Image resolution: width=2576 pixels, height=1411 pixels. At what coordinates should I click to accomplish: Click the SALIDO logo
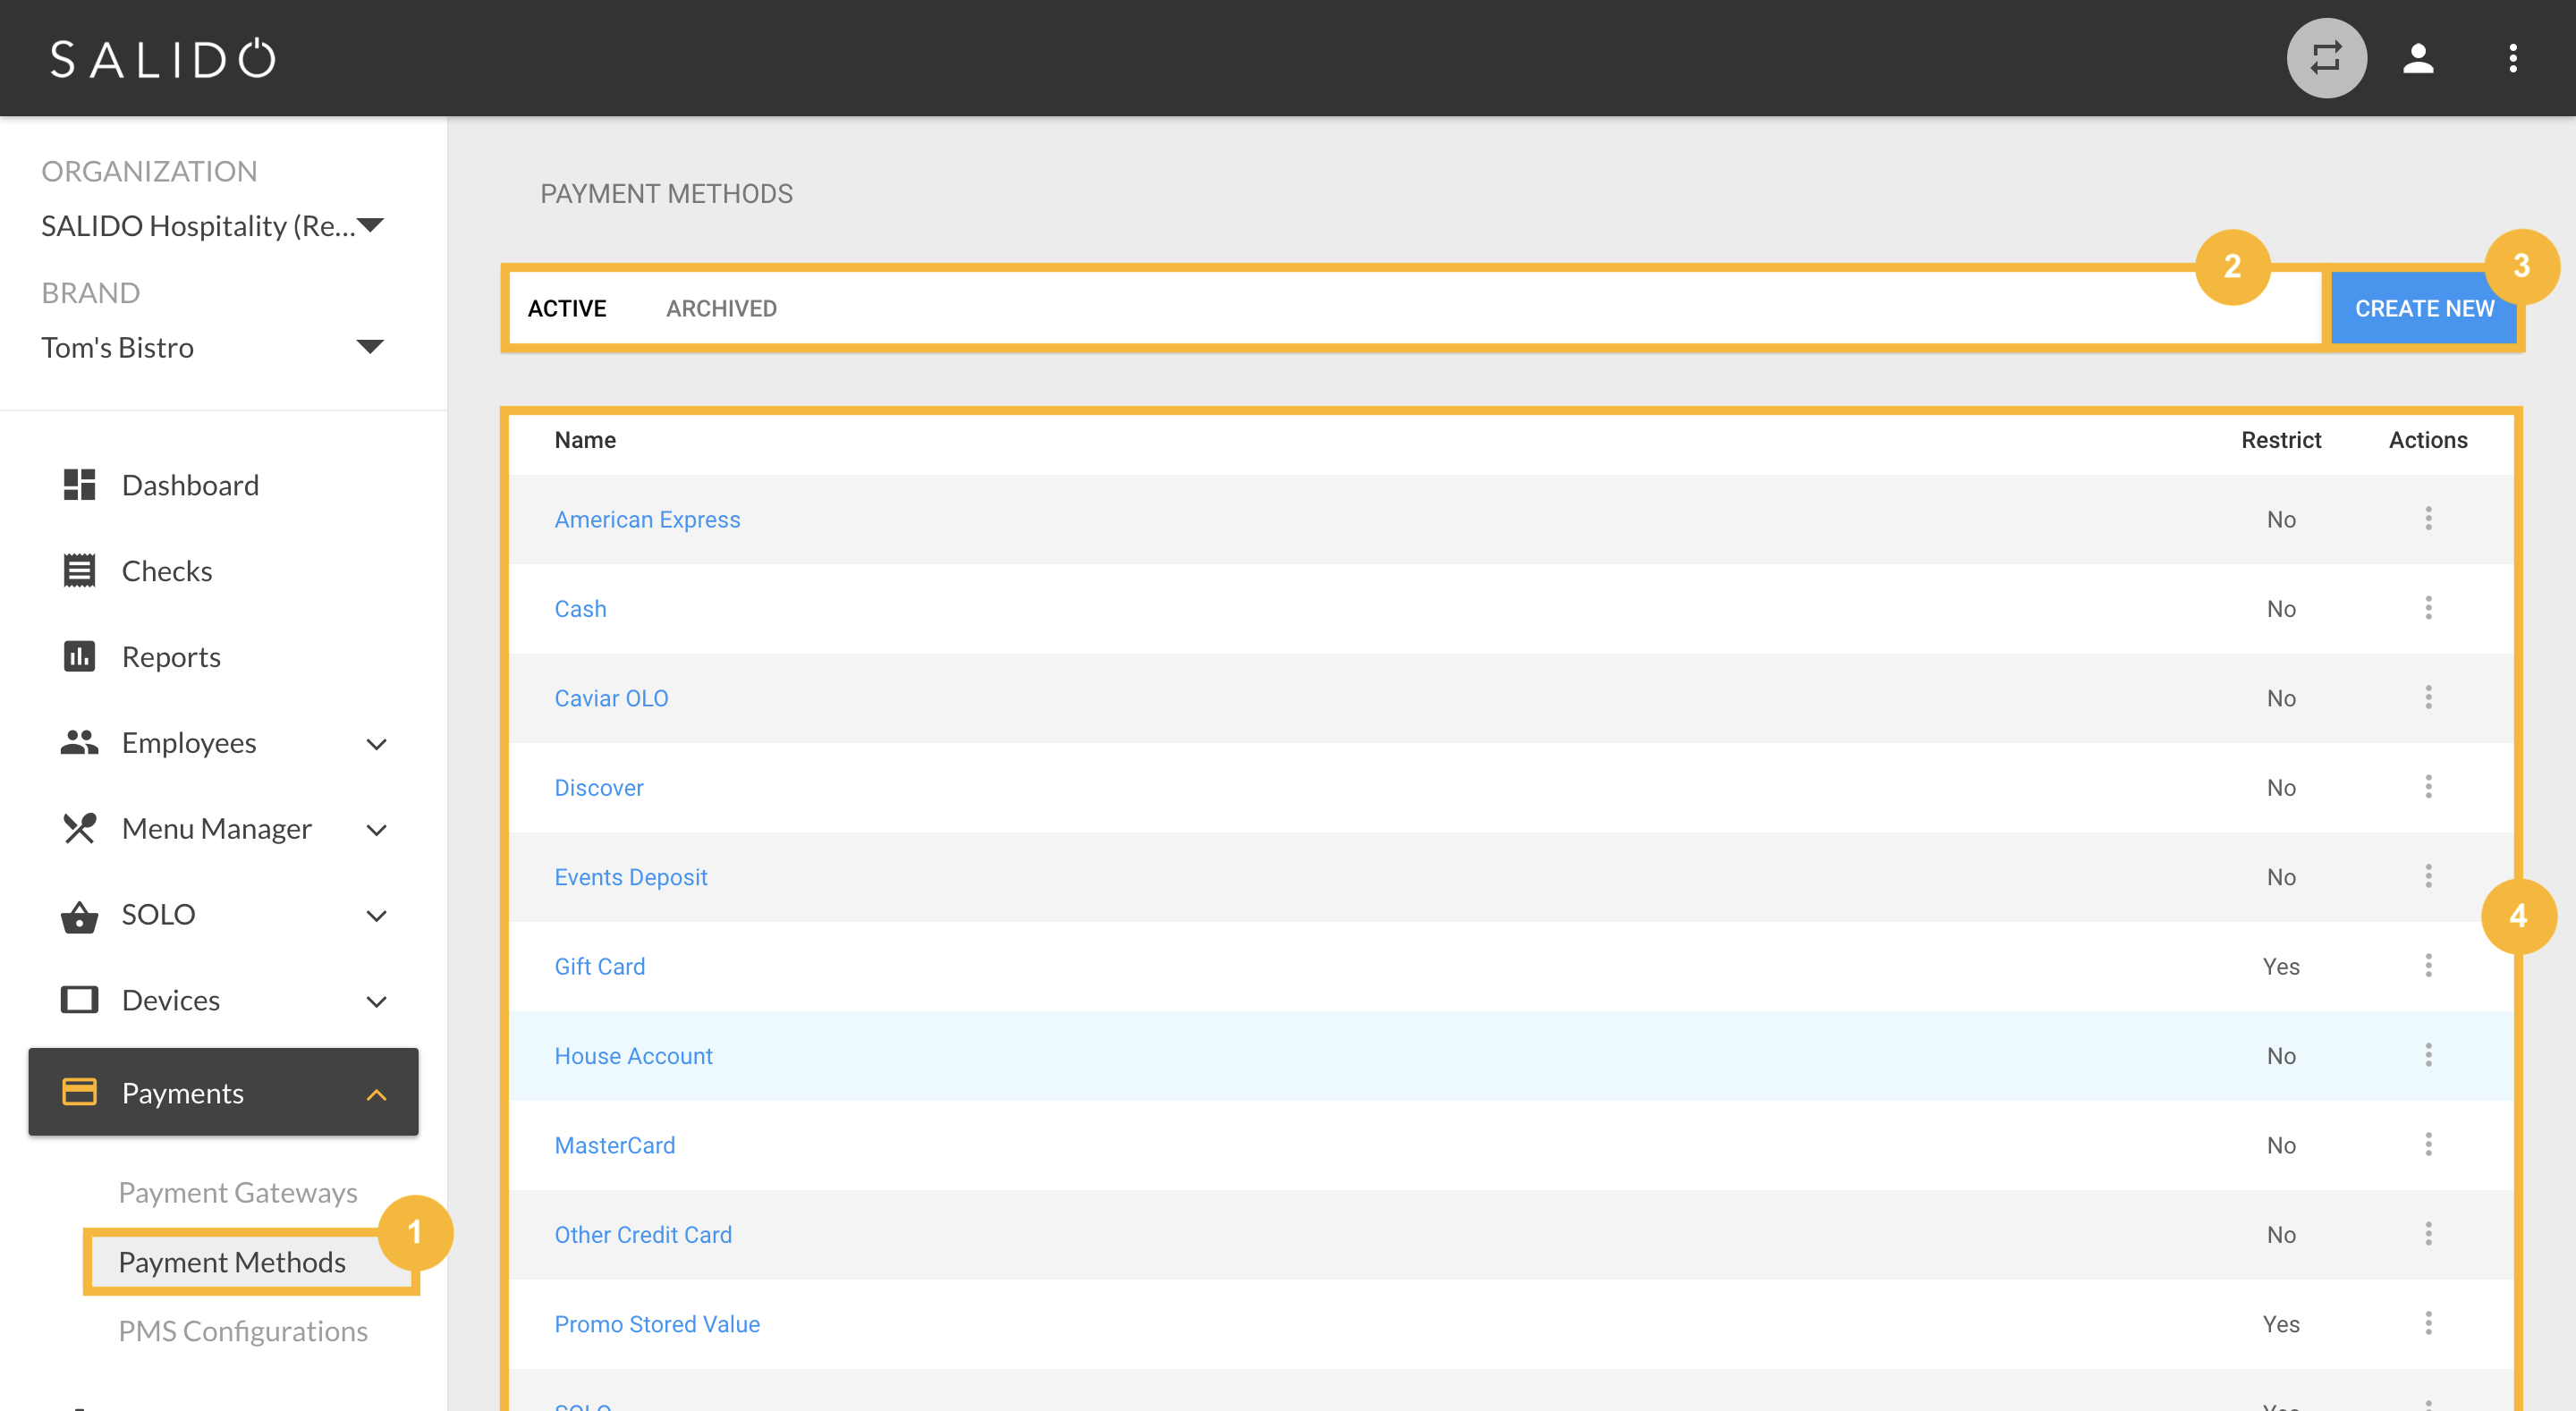[164, 58]
